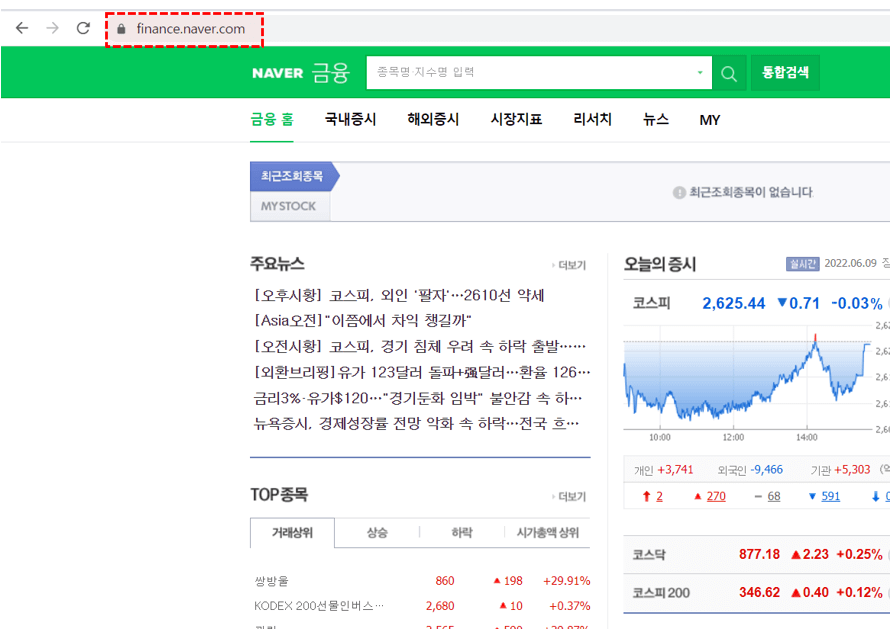This screenshot has height=636, width=893.
Task: Open news 뉴욕증시, 경제성장률 전망 악화
Action: (416, 423)
